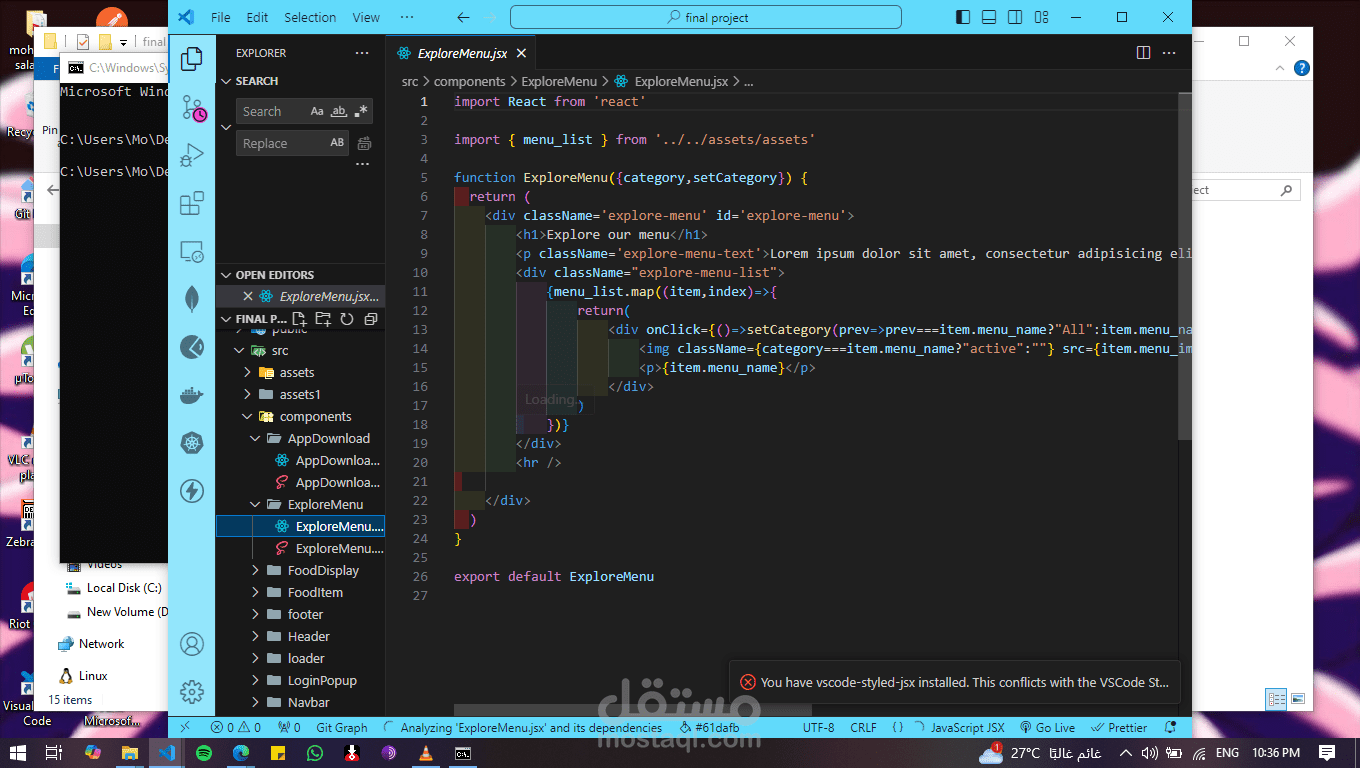Toggle Match Case in the Search box
Viewport: 1360px width, 768px height.
click(317, 112)
